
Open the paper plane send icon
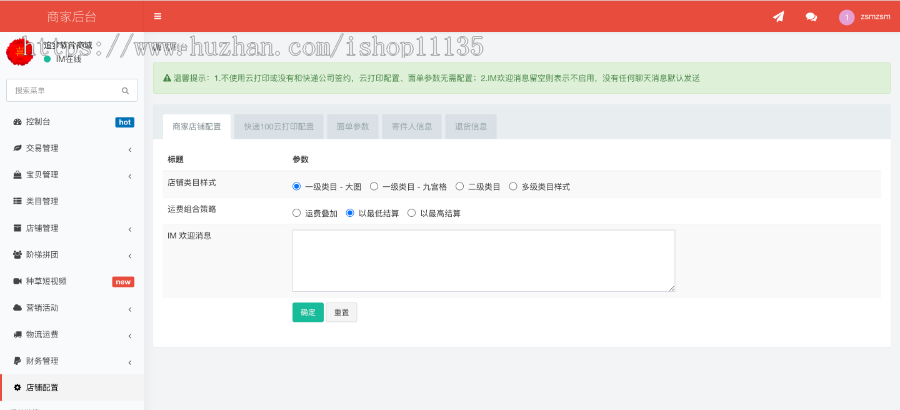click(778, 17)
